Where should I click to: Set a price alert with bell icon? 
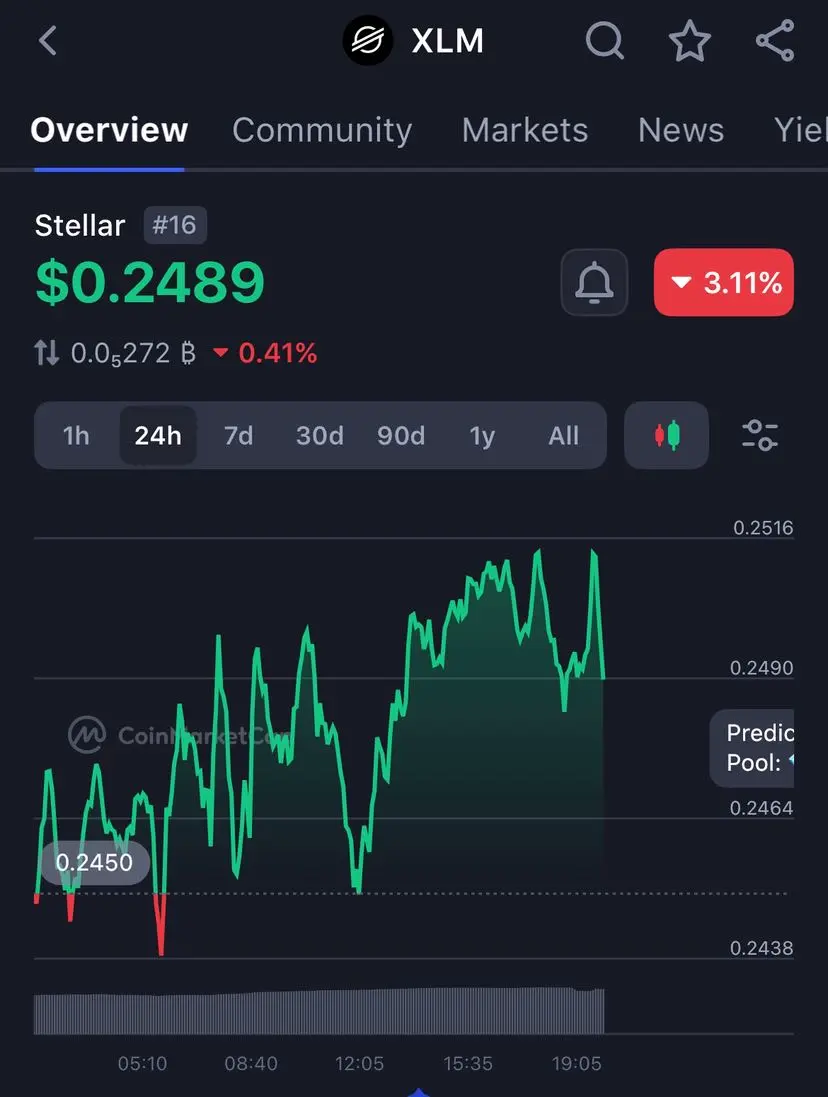pyautogui.click(x=594, y=283)
